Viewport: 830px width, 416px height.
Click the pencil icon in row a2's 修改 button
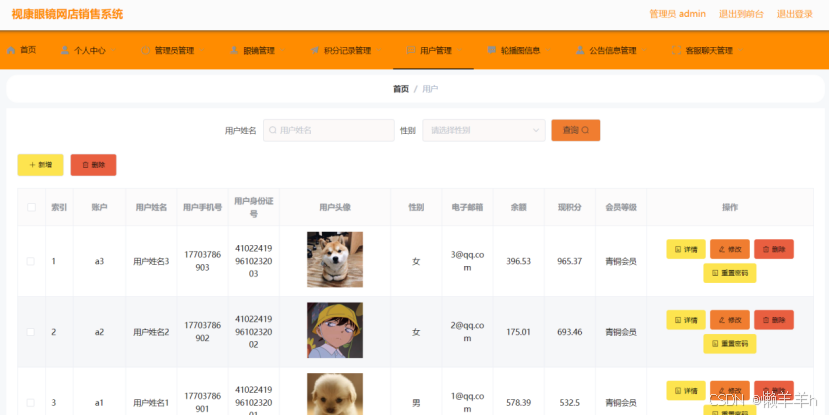pyautogui.click(x=721, y=320)
